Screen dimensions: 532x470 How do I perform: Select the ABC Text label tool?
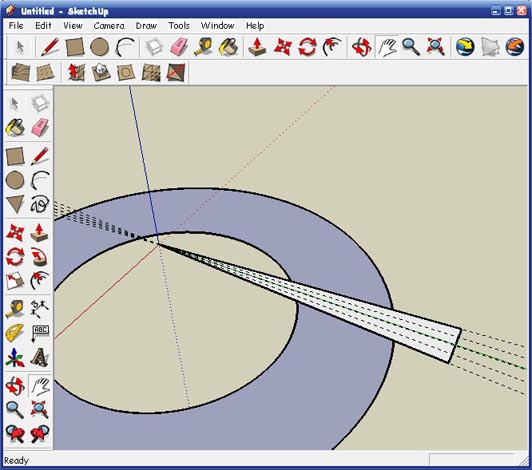(40, 333)
